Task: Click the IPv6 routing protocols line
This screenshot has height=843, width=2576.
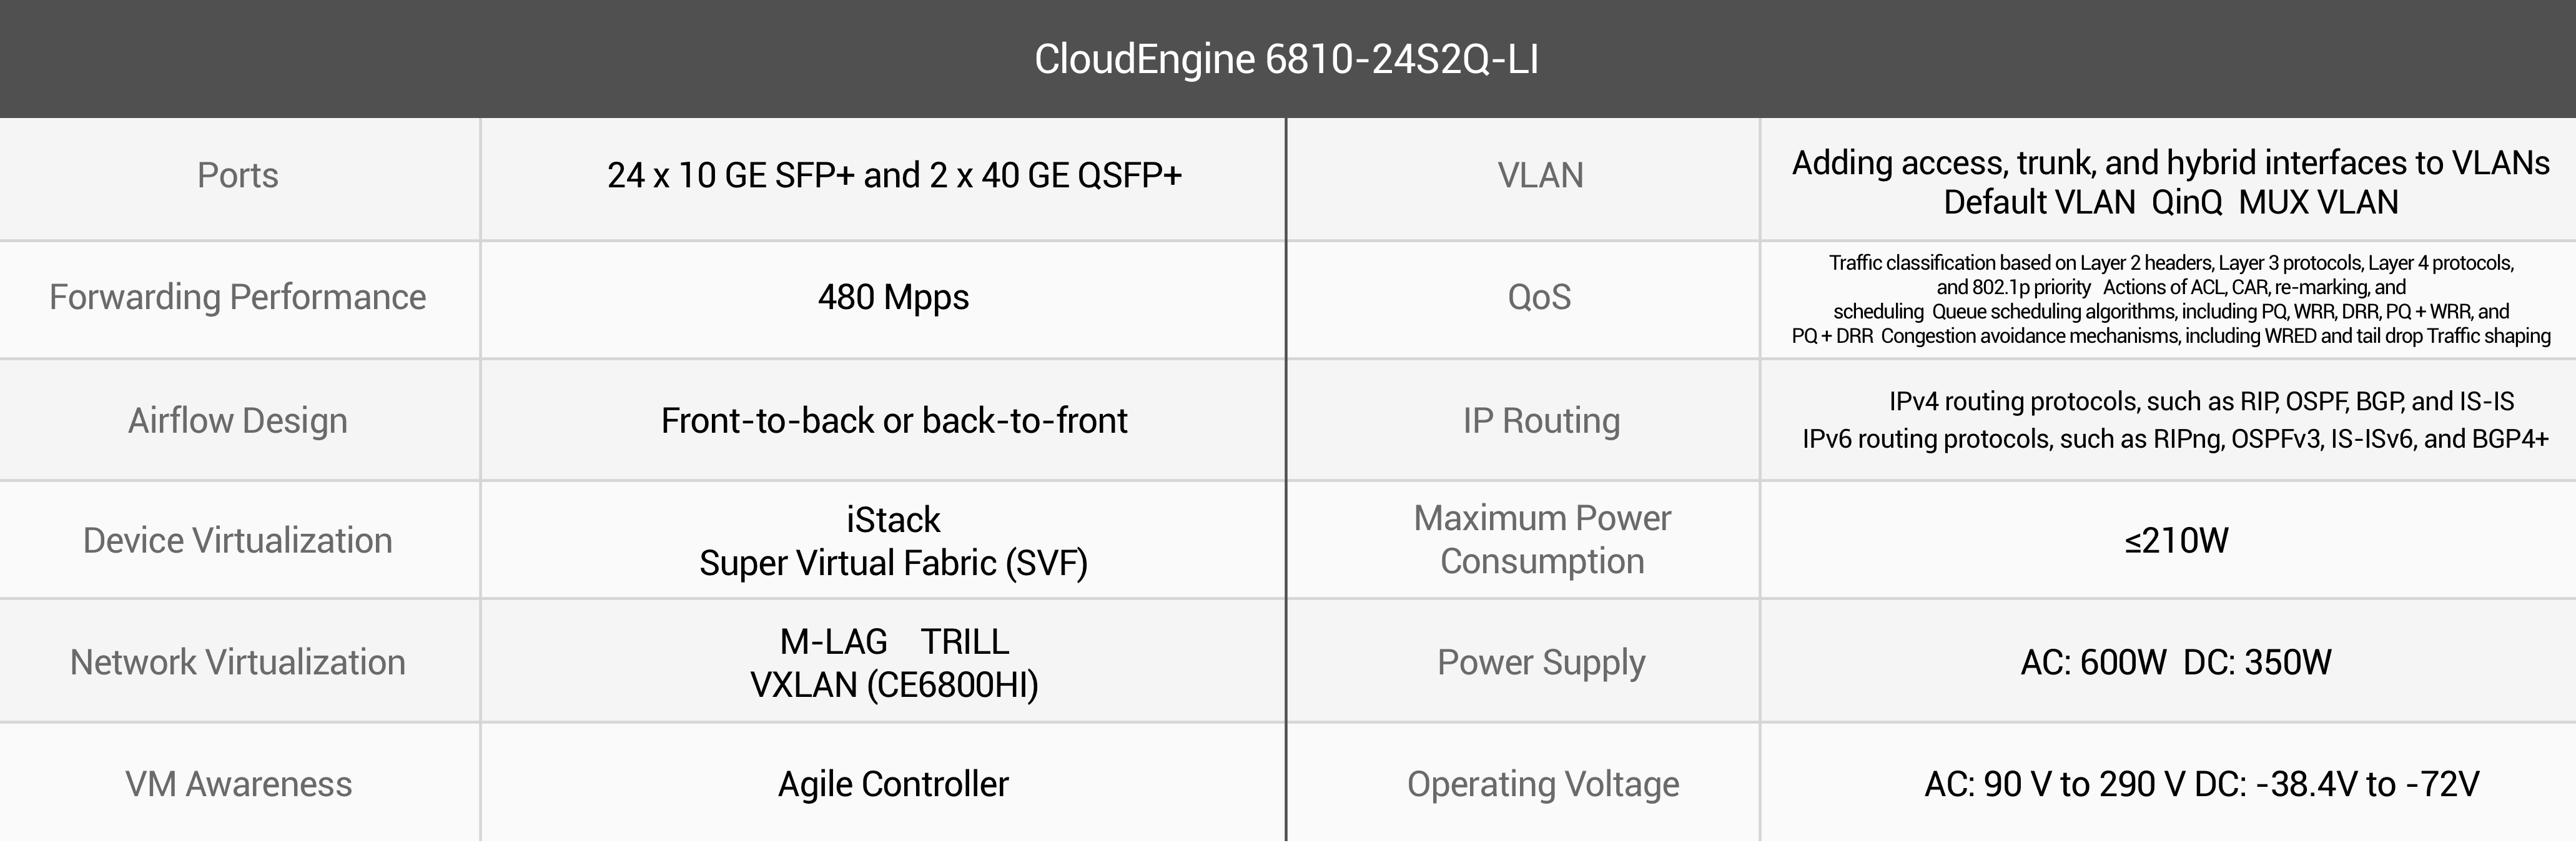Action: point(2175,439)
